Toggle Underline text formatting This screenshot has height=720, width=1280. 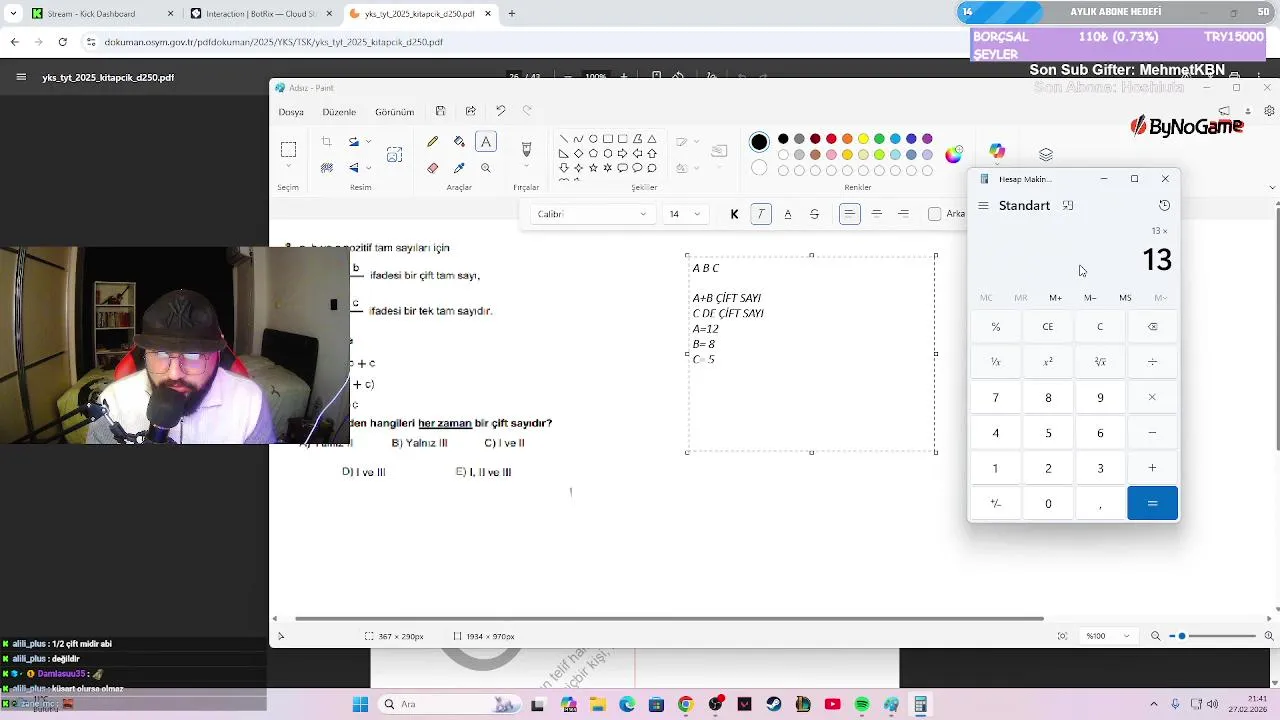(x=787, y=214)
